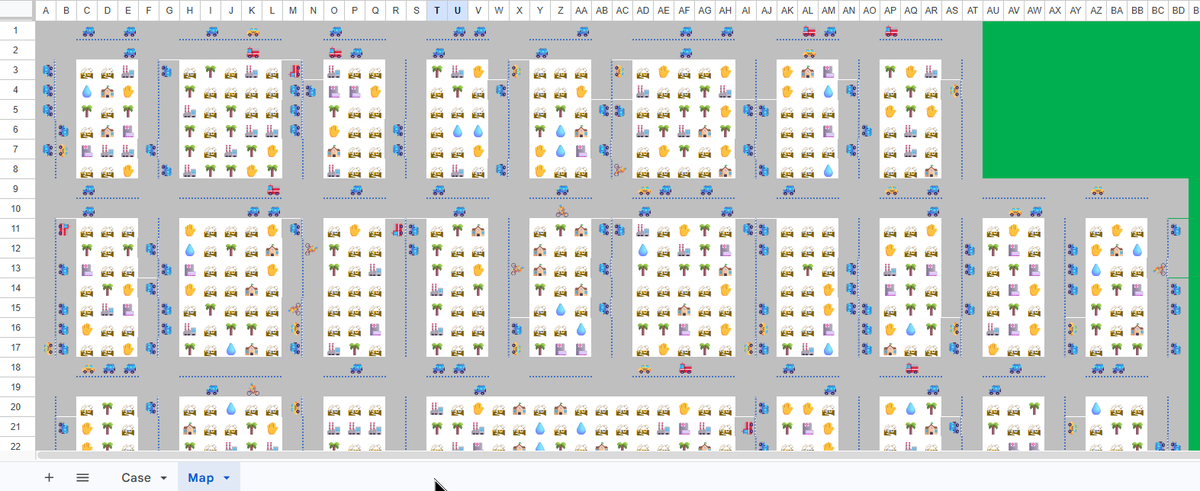Screen dimensions: 1200x491
Task: Click the water drop in cell C4
Action: [x=87, y=91]
